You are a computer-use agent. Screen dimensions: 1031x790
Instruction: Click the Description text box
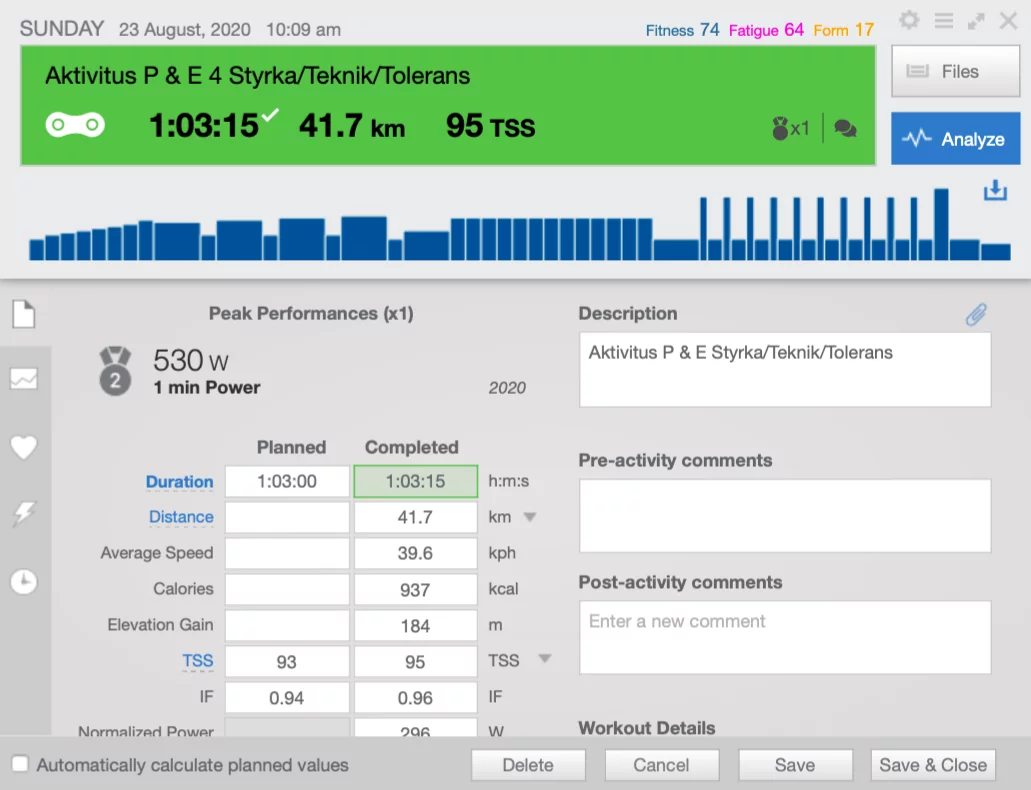coord(785,370)
